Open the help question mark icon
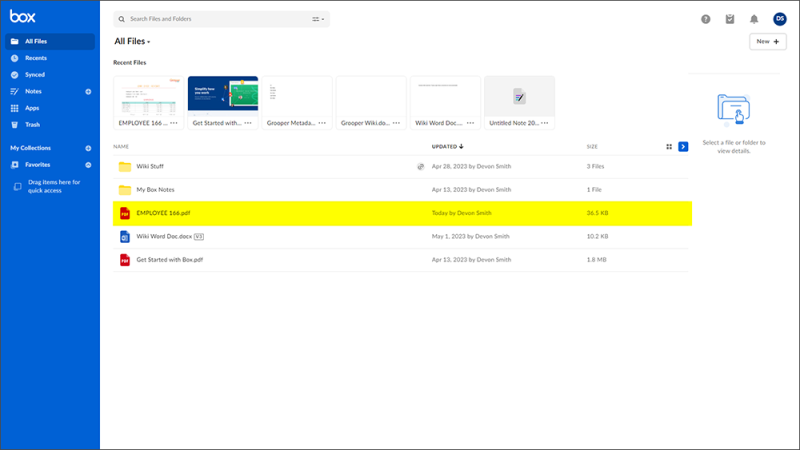The image size is (800, 450). tap(706, 19)
